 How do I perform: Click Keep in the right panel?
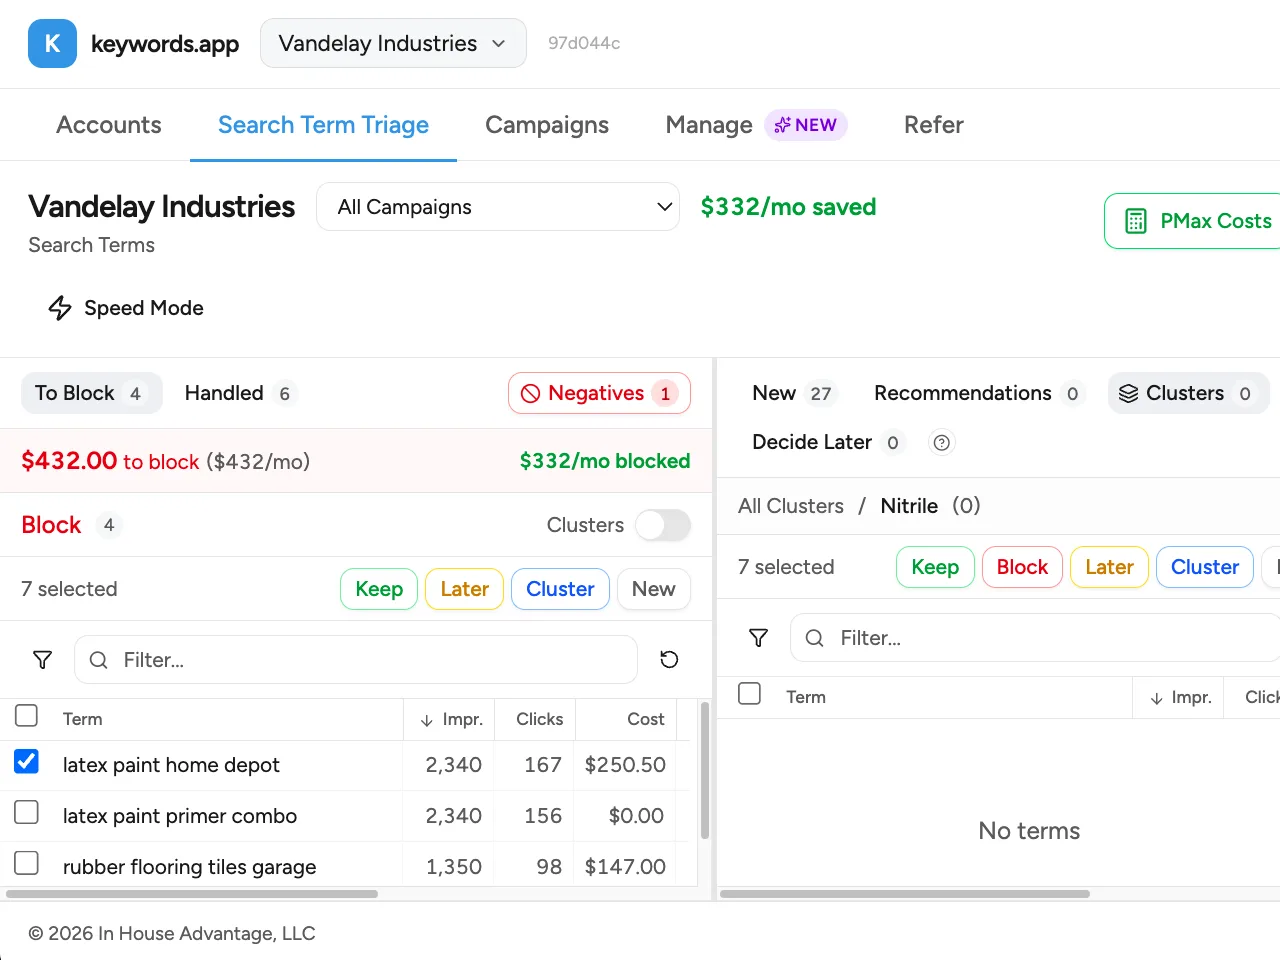point(935,567)
